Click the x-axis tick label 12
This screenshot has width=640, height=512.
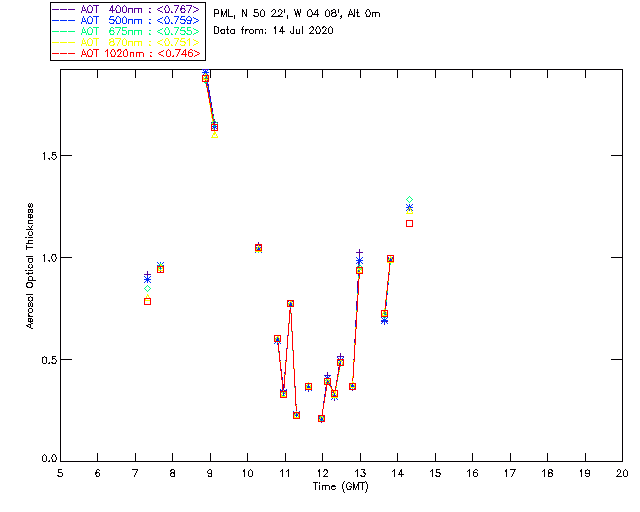coord(323,474)
